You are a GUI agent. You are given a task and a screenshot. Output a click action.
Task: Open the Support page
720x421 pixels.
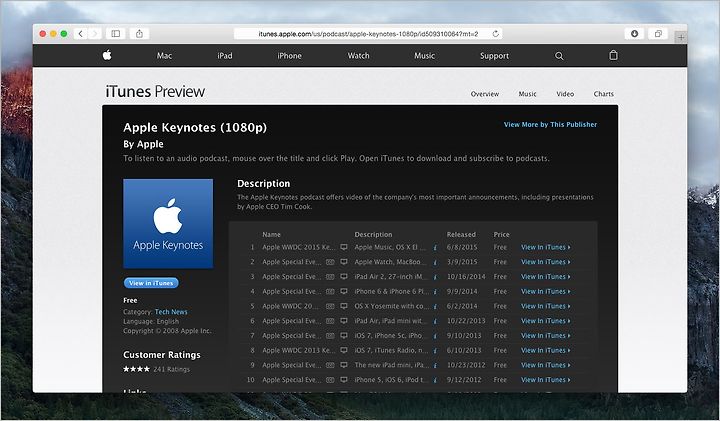(494, 56)
